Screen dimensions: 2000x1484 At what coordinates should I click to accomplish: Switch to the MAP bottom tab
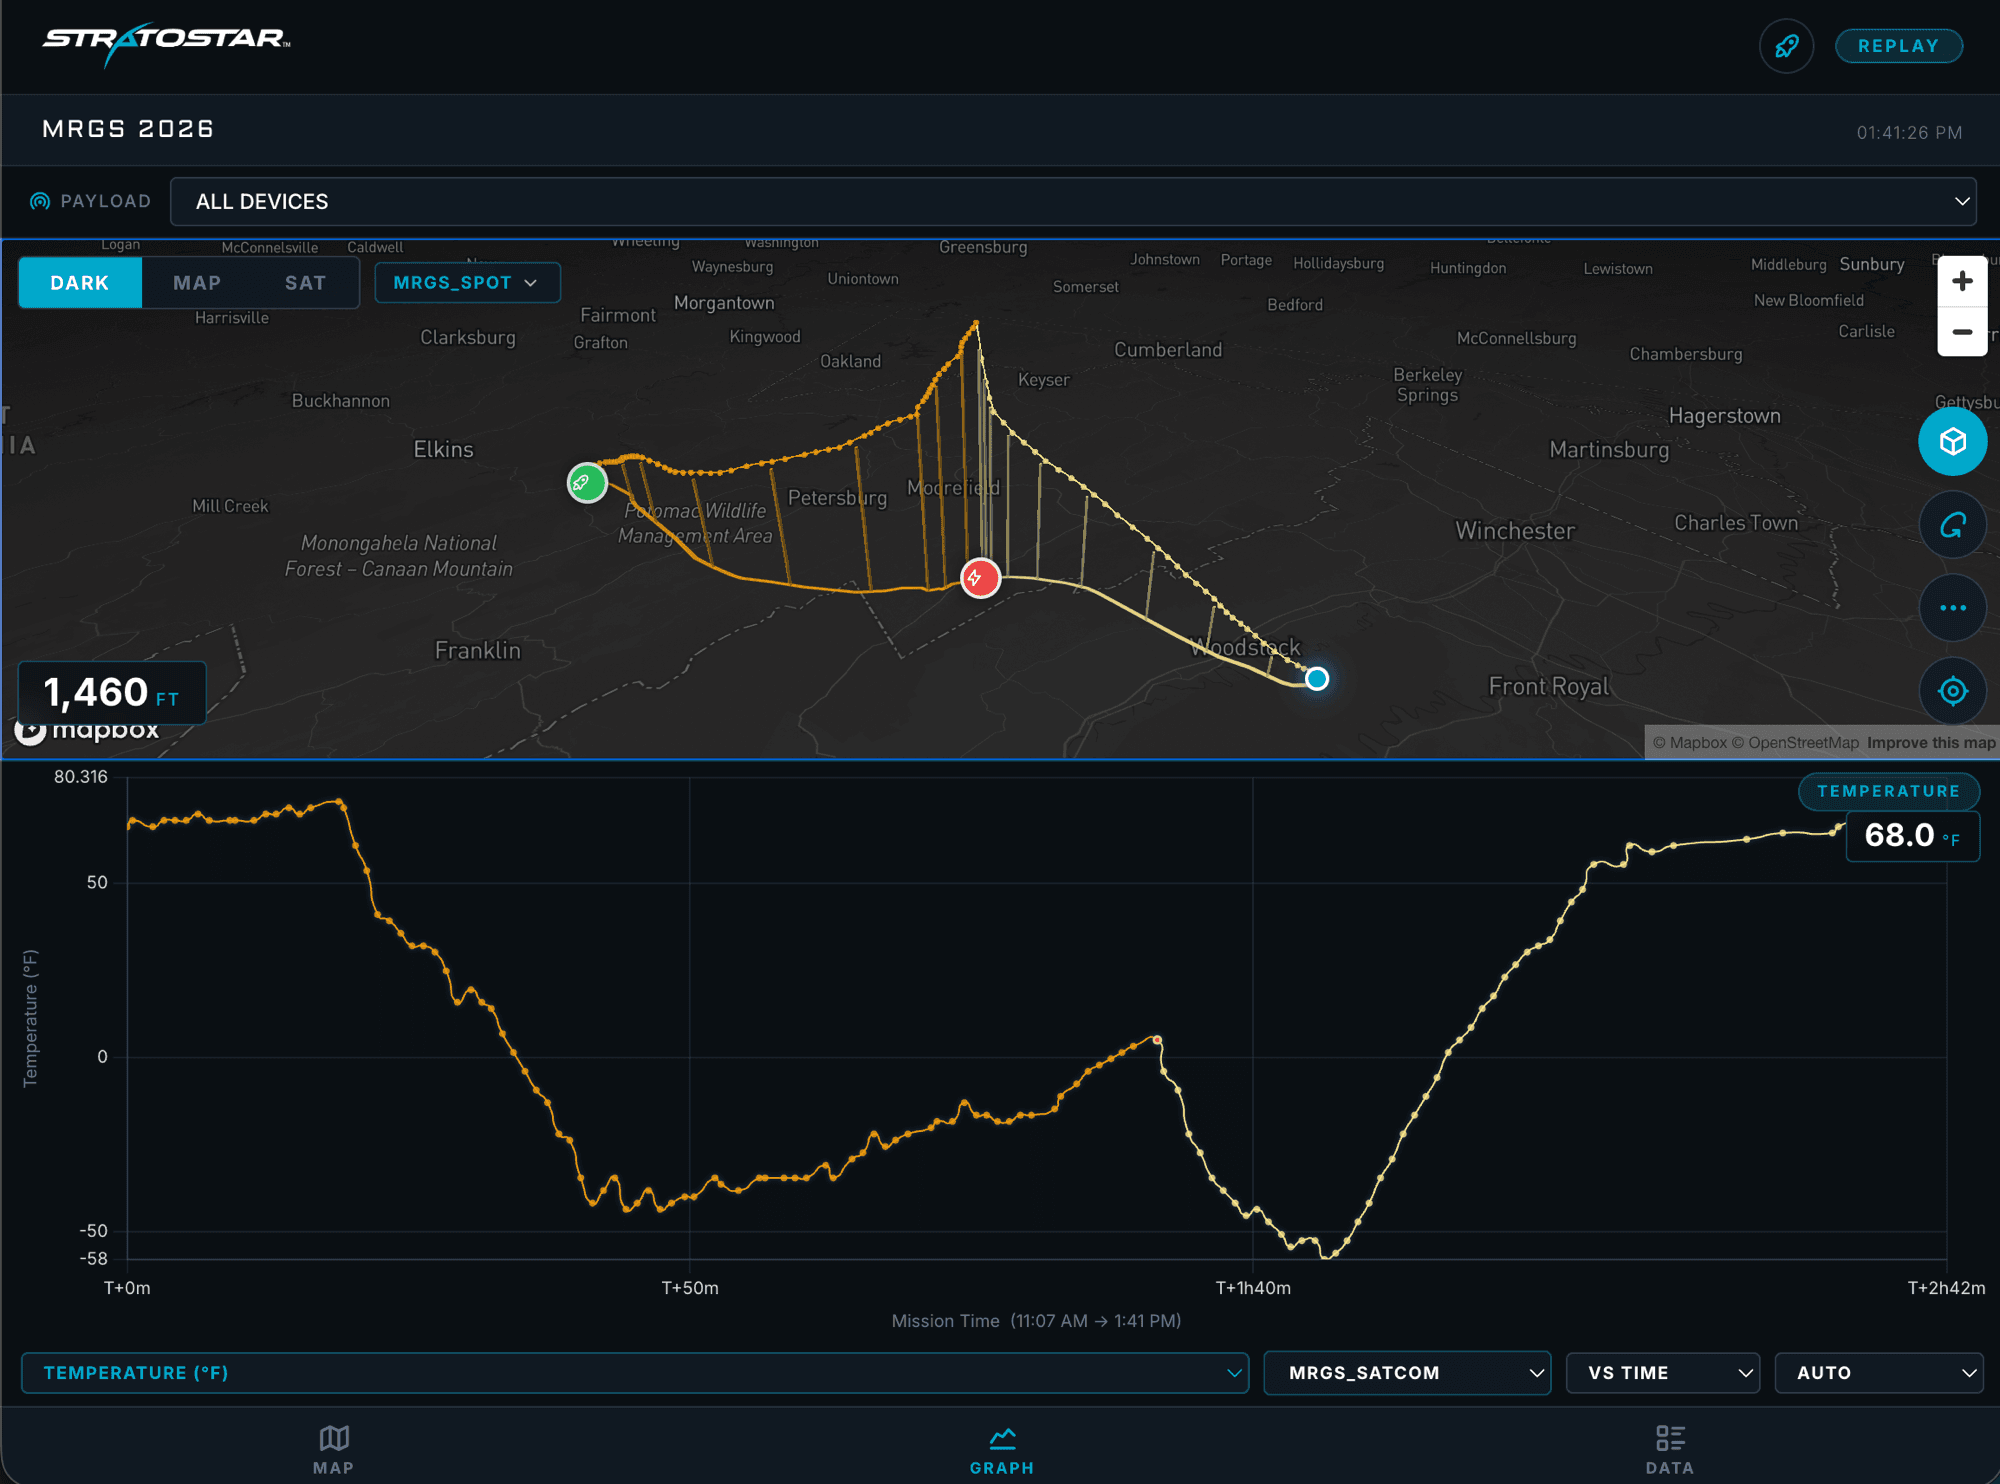[x=333, y=1450]
